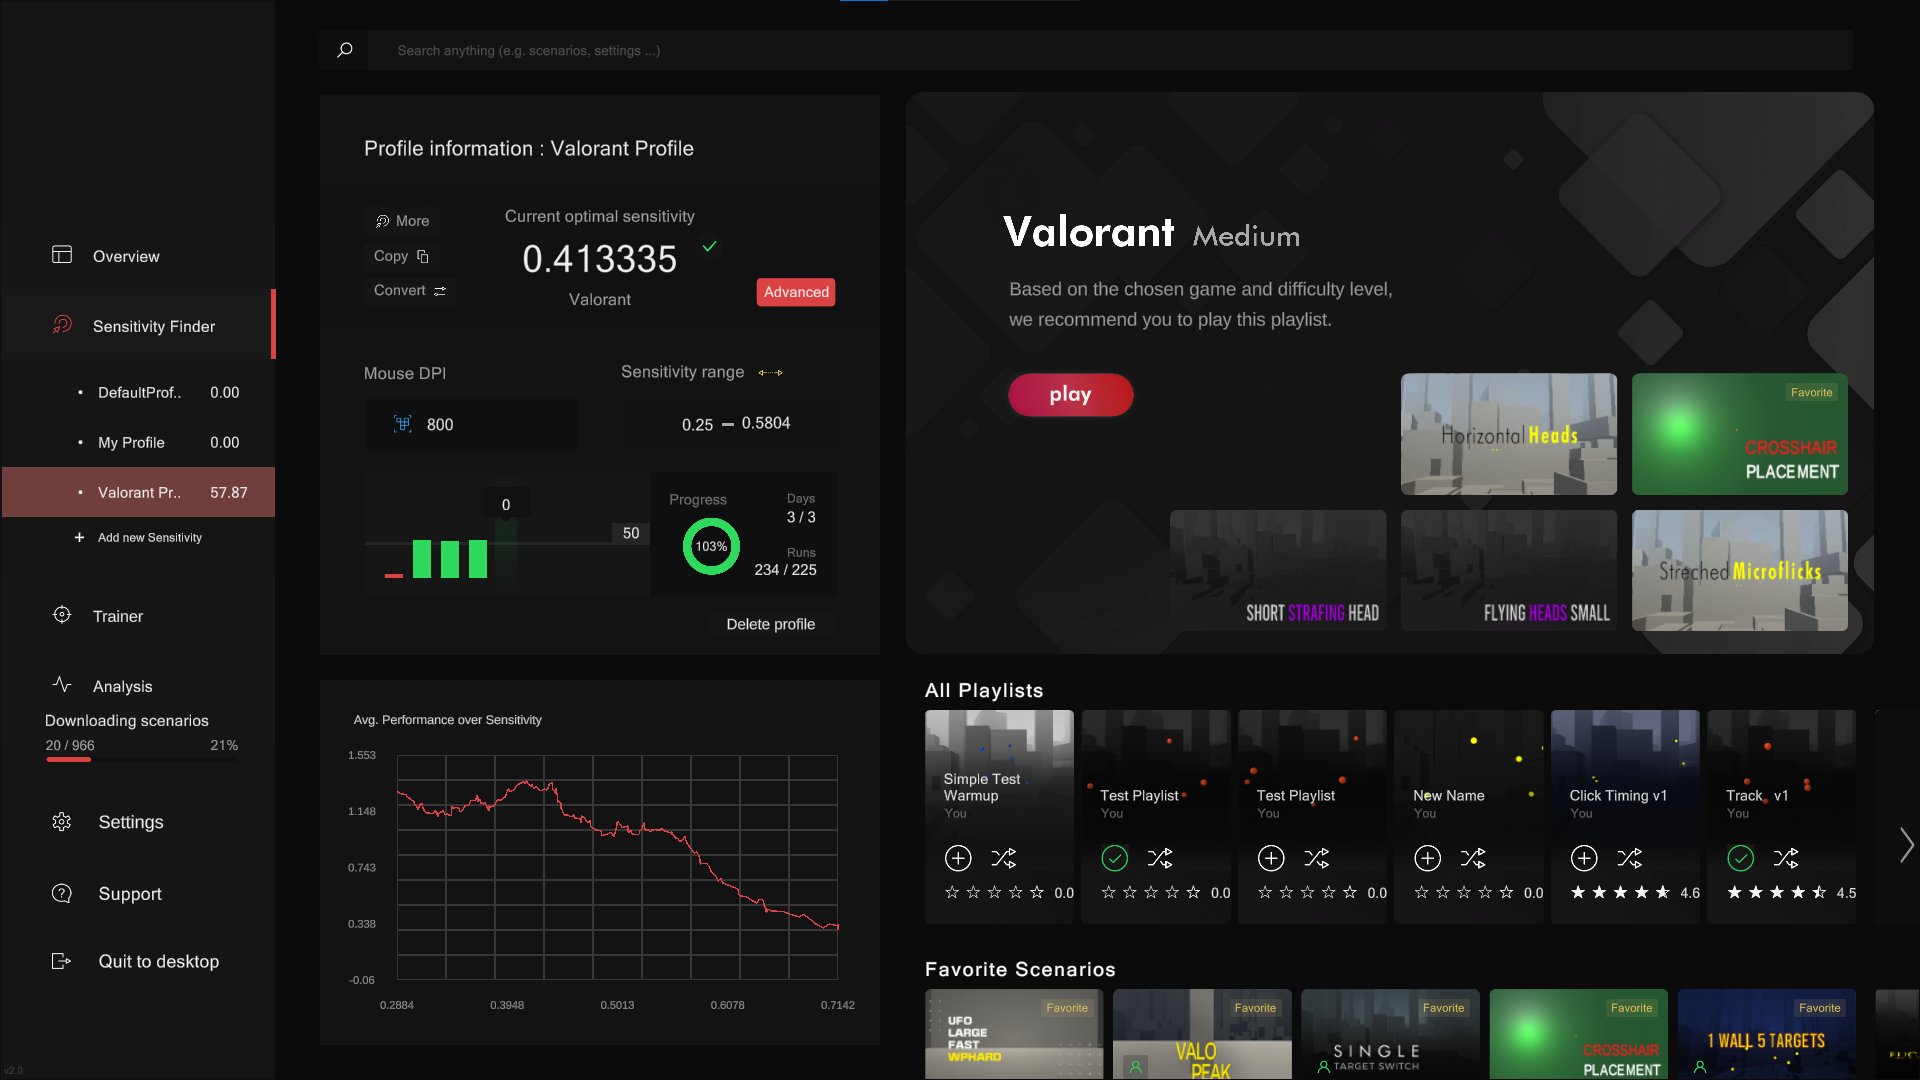Viewport: 1920px width, 1080px height.
Task: Toggle green checkmark on Test Playlist
Action: pyautogui.click(x=1114, y=858)
